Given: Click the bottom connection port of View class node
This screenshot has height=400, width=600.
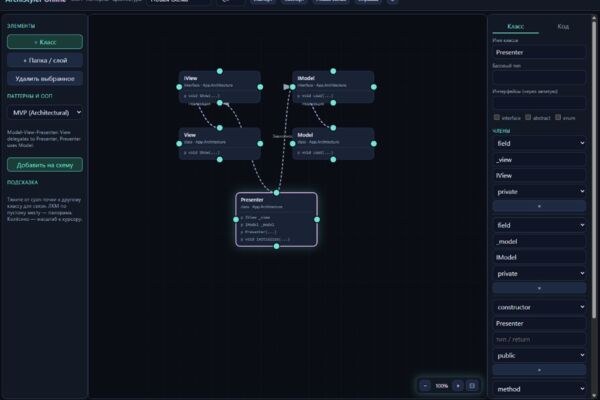Looking at the screenshot, I should pyautogui.click(x=220, y=159).
